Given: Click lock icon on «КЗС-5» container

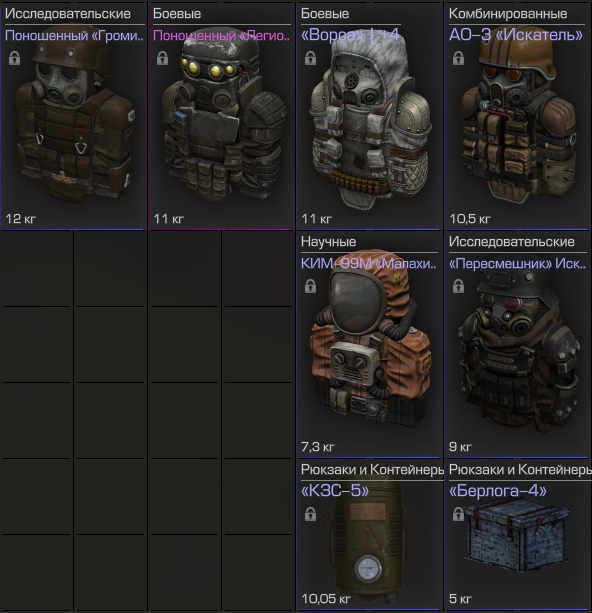Looking at the screenshot, I should (x=310, y=514).
